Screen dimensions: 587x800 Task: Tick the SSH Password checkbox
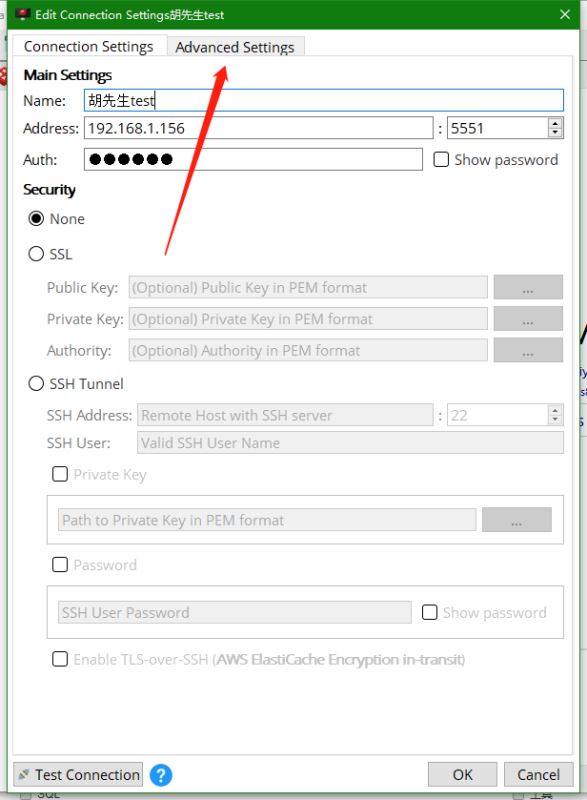[60, 565]
